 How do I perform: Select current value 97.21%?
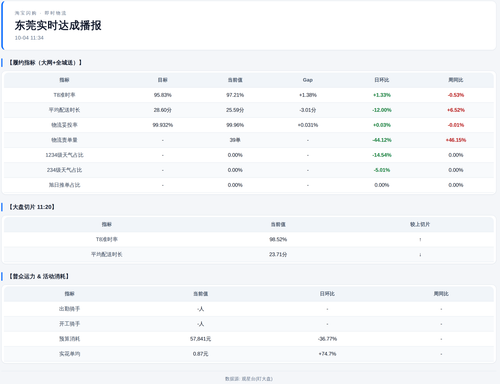235,95
